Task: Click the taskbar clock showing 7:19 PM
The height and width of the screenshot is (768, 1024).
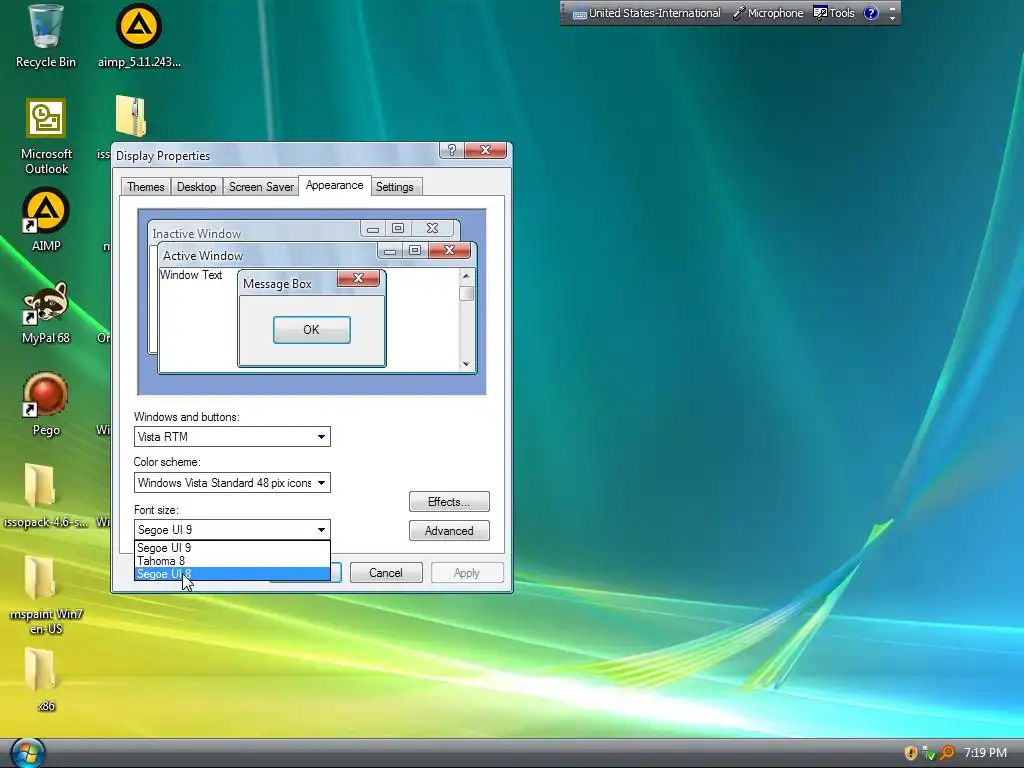Action: pyautogui.click(x=985, y=753)
